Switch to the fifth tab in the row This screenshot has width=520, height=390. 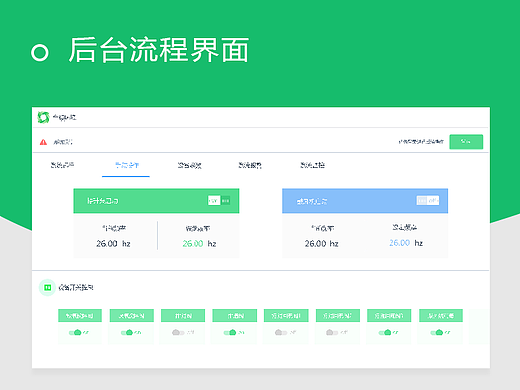(312, 165)
